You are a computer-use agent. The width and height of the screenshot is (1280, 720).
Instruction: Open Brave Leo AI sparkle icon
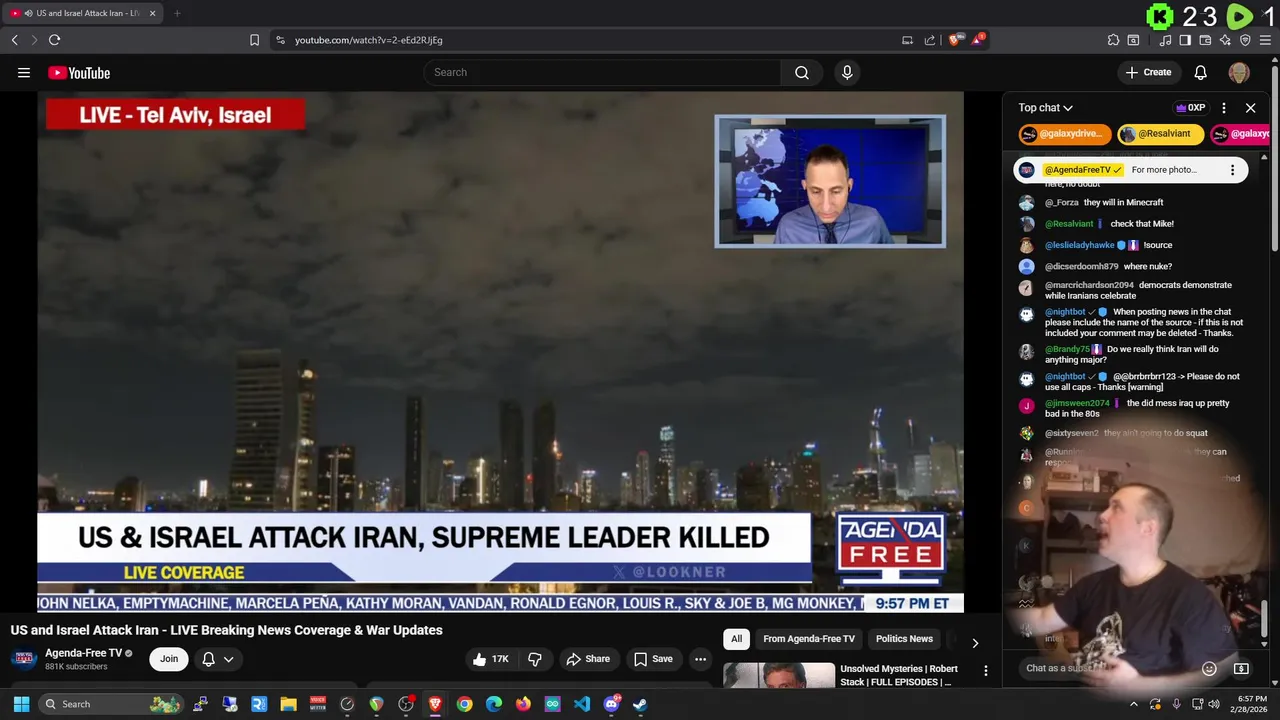click(x=1225, y=40)
